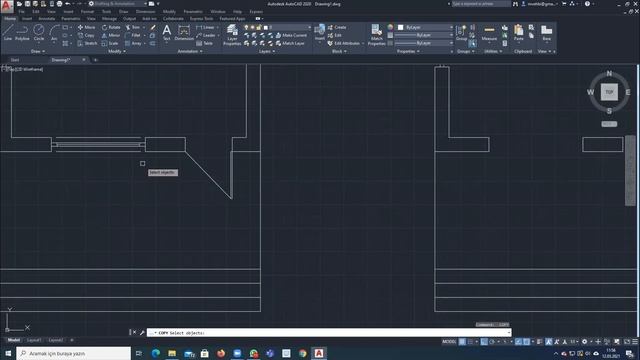Viewport: 640px width, 360px height.
Task: Select the Line drawing tool
Action: click(x=8, y=32)
